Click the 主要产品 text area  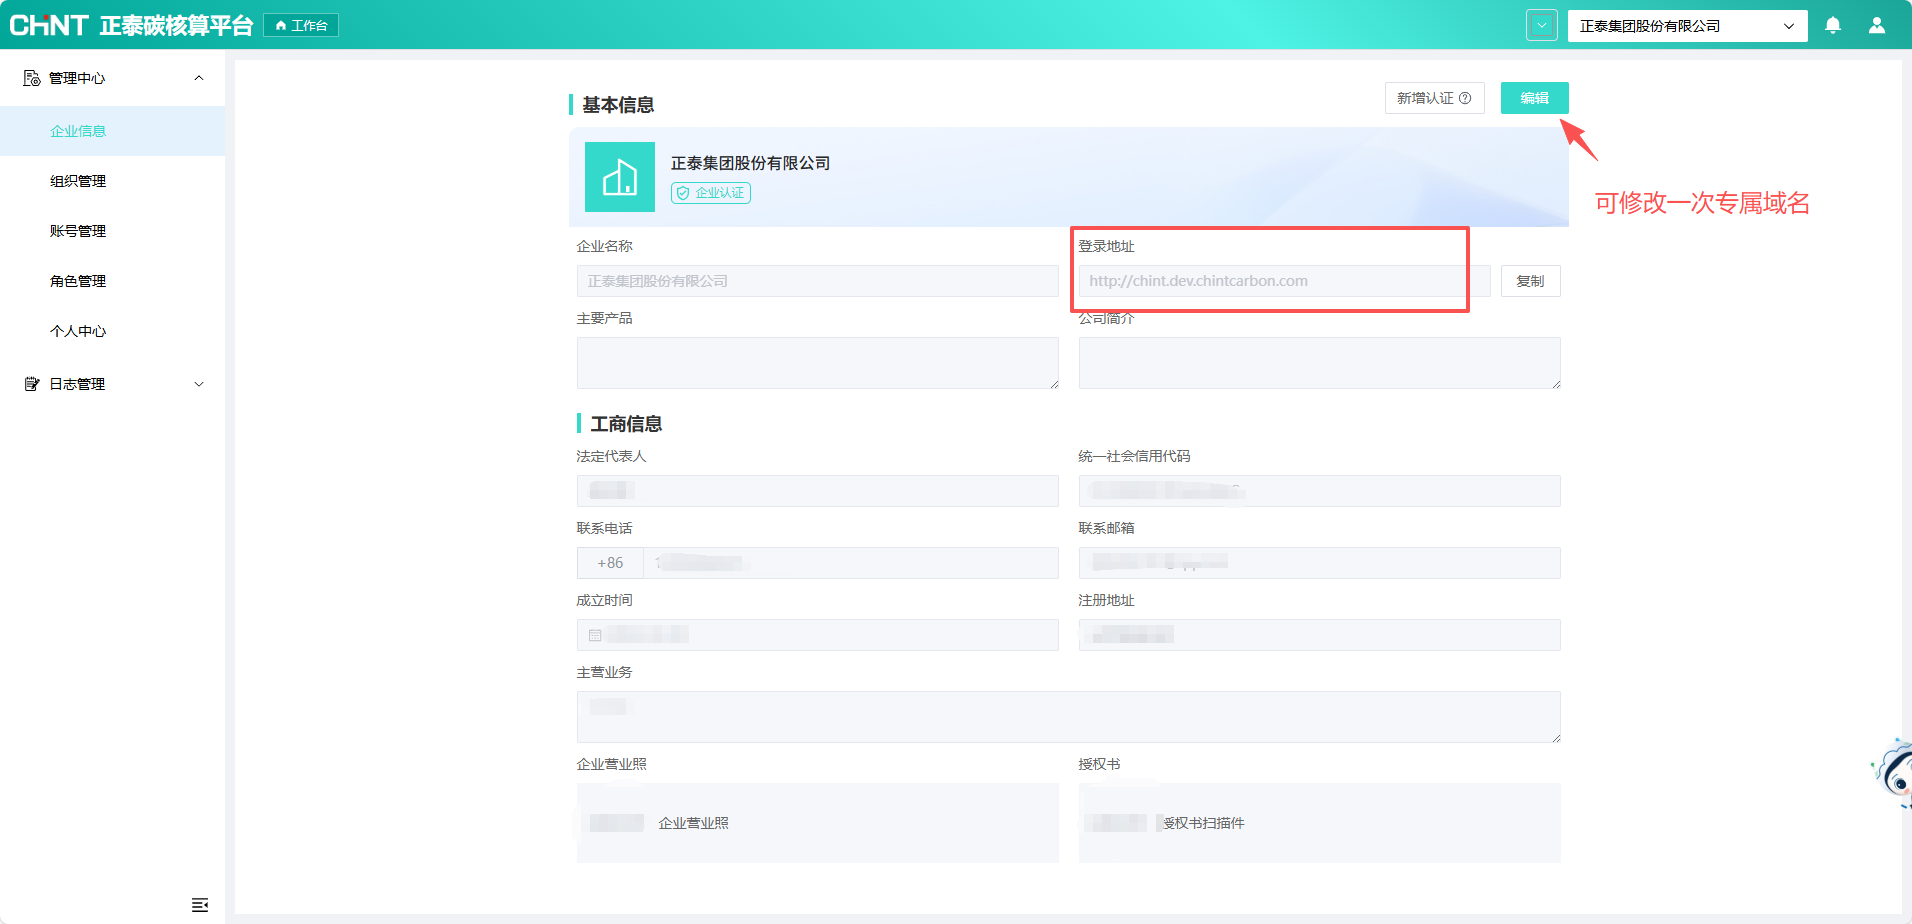[817, 363]
